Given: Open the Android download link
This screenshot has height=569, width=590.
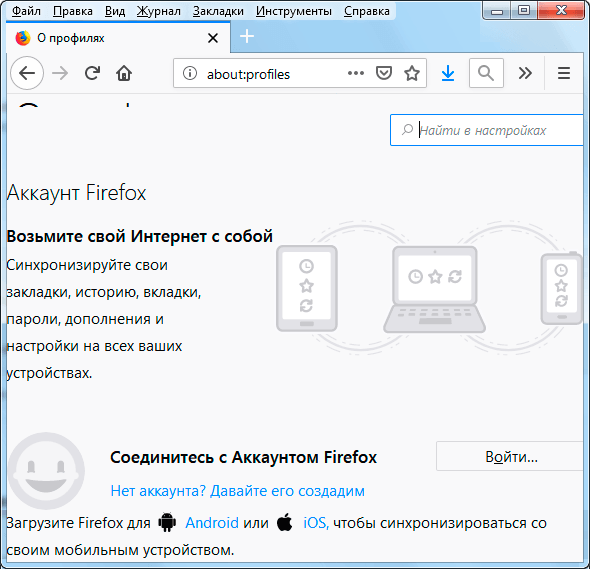Looking at the screenshot, I should (x=212, y=523).
